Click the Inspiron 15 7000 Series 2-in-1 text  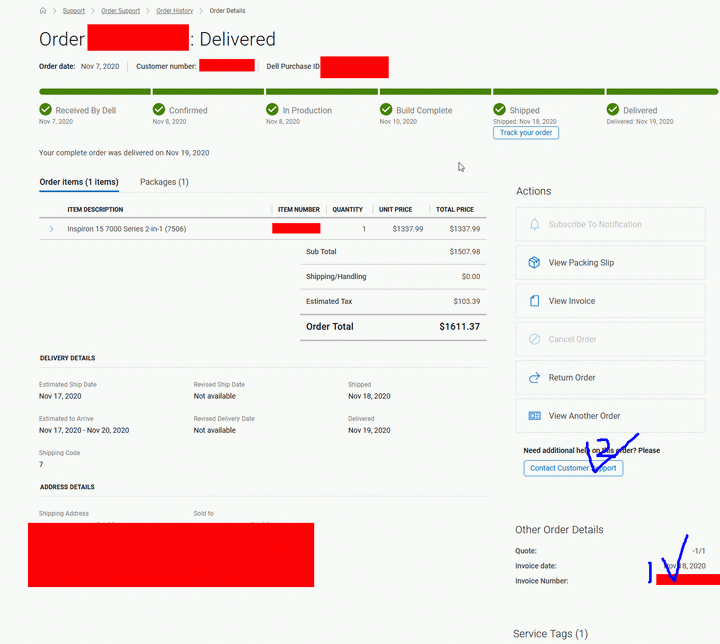point(127,229)
